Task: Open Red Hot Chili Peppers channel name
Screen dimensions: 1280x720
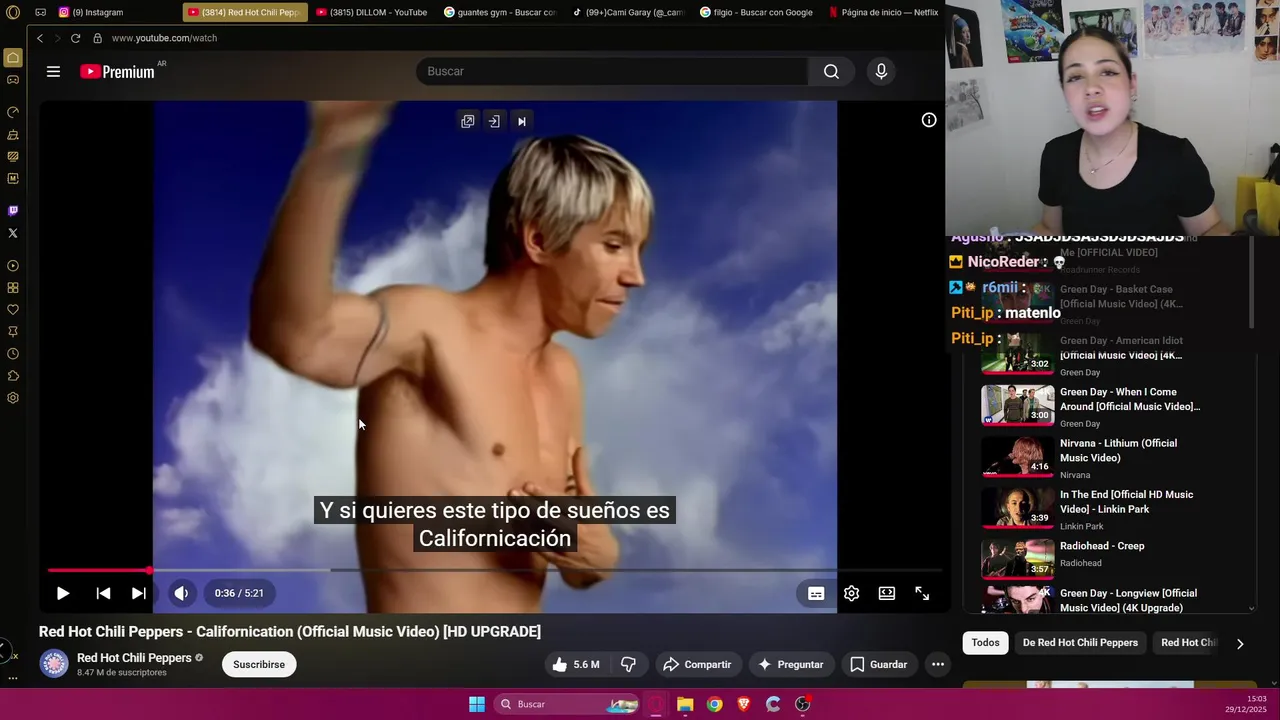Action: [134, 658]
